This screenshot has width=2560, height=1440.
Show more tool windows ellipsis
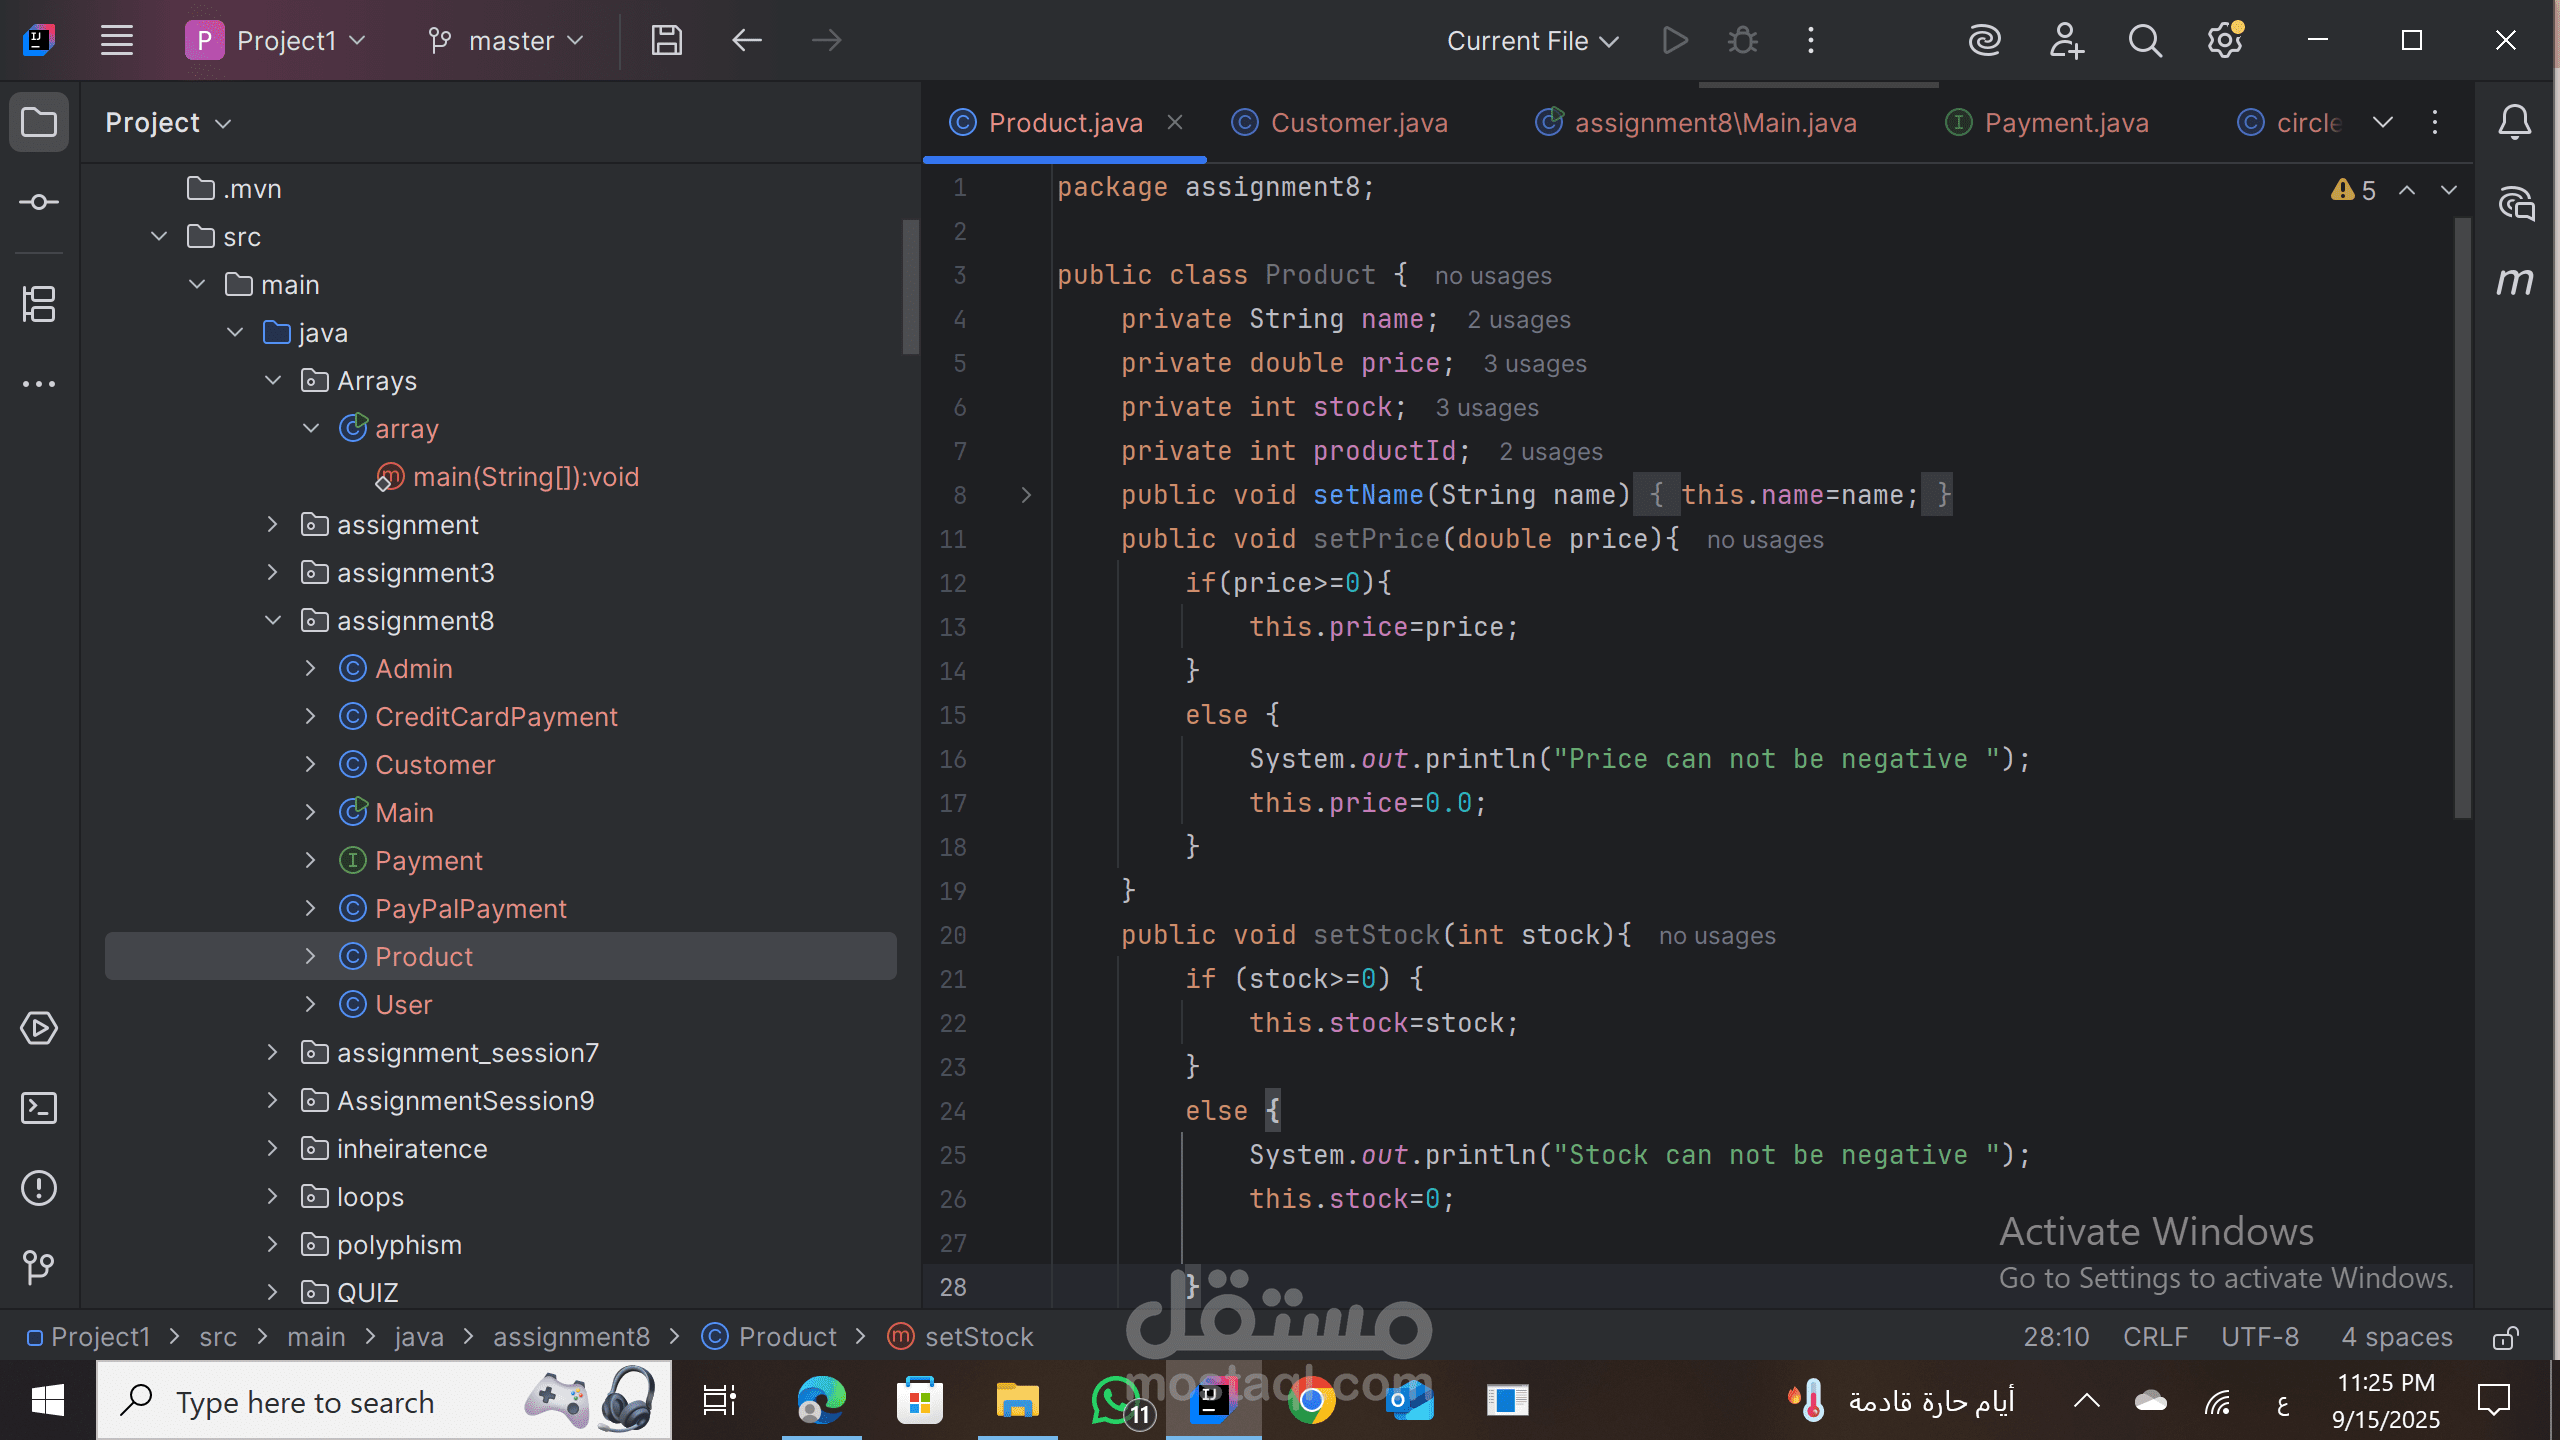click(x=39, y=384)
